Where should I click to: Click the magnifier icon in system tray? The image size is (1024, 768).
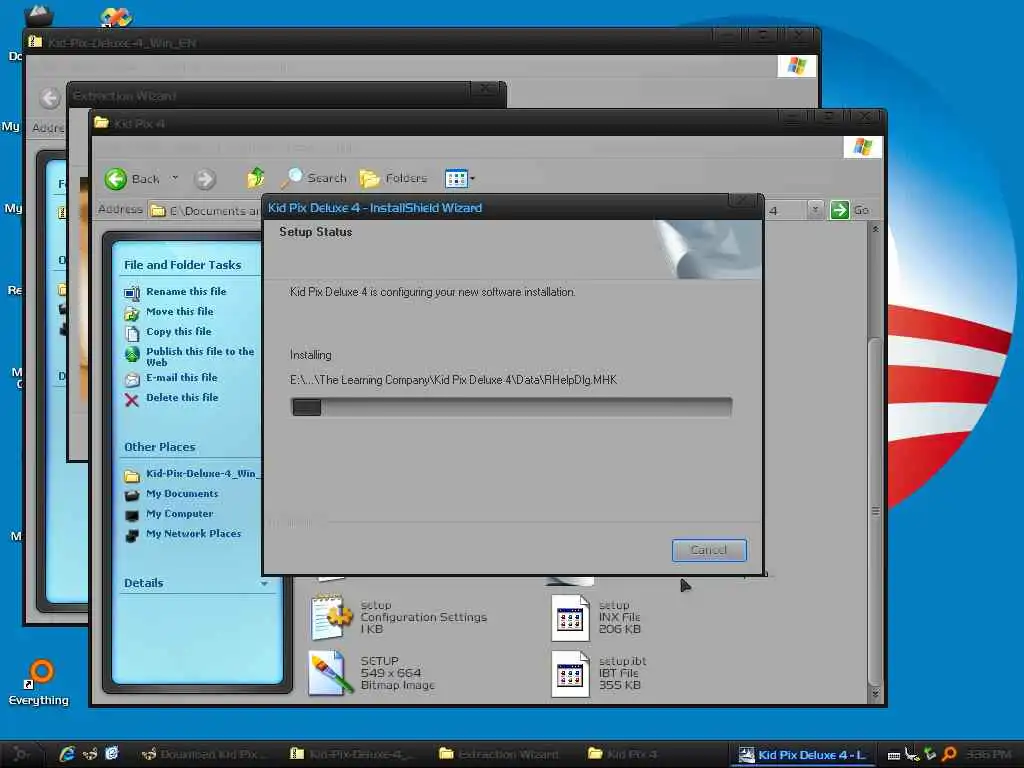pos(949,754)
